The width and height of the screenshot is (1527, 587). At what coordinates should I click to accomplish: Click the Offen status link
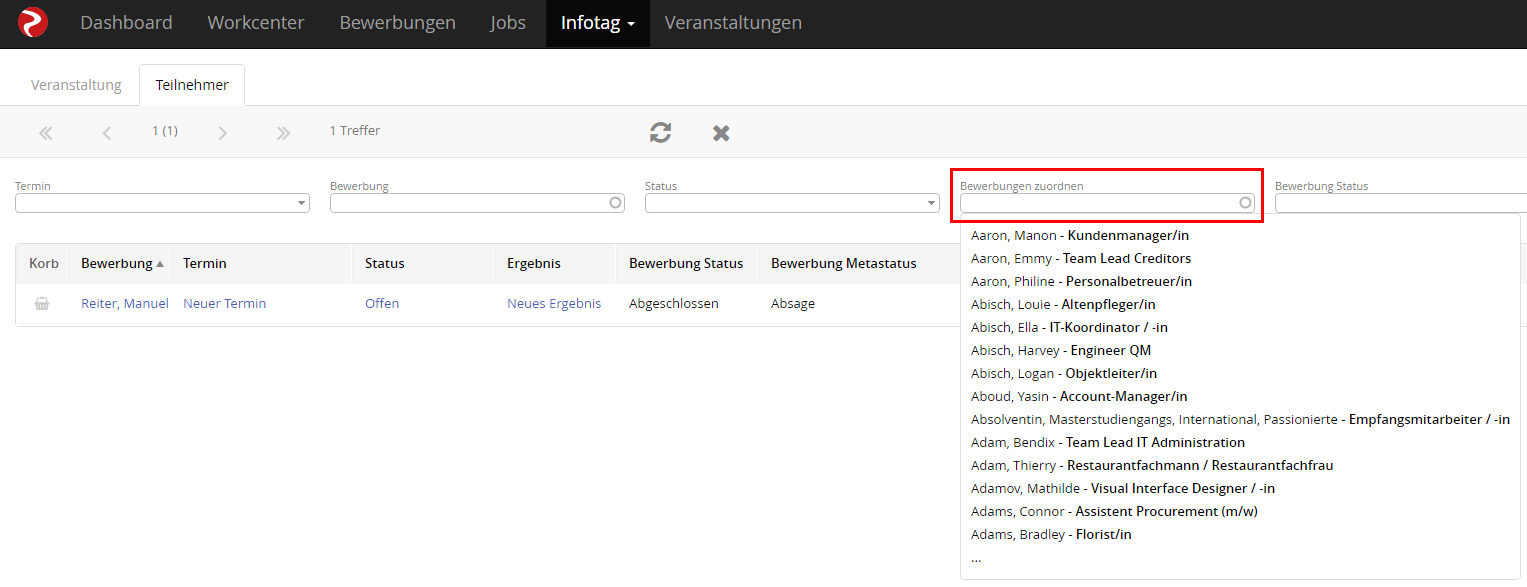click(x=382, y=304)
